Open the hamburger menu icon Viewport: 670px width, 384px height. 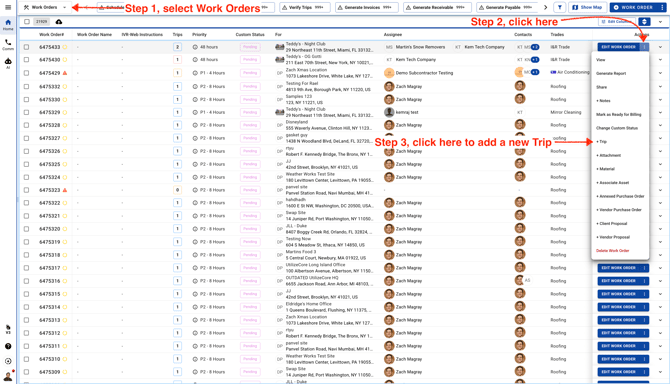tap(8, 7)
